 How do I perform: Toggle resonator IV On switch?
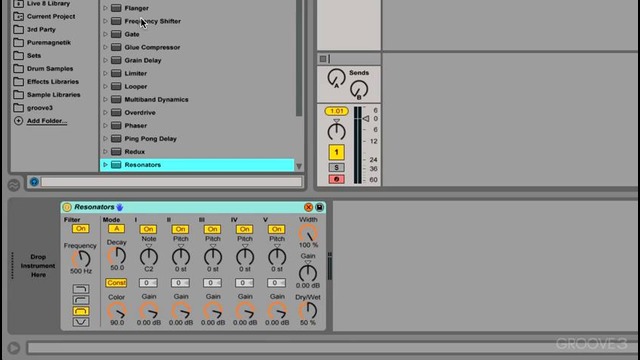click(x=244, y=229)
